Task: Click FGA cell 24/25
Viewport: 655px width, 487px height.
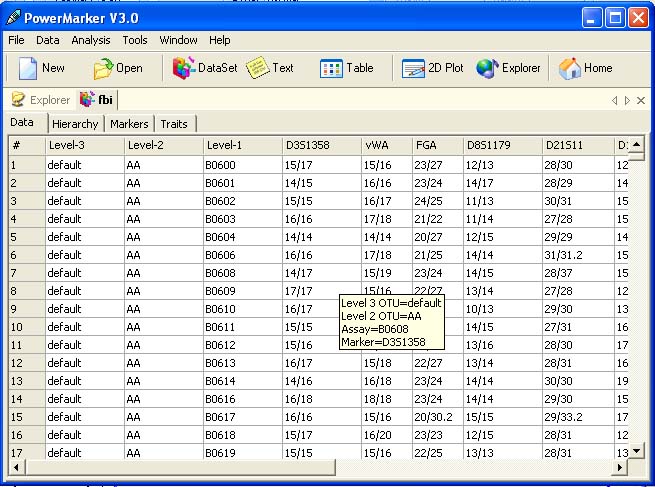Action: tap(438, 201)
